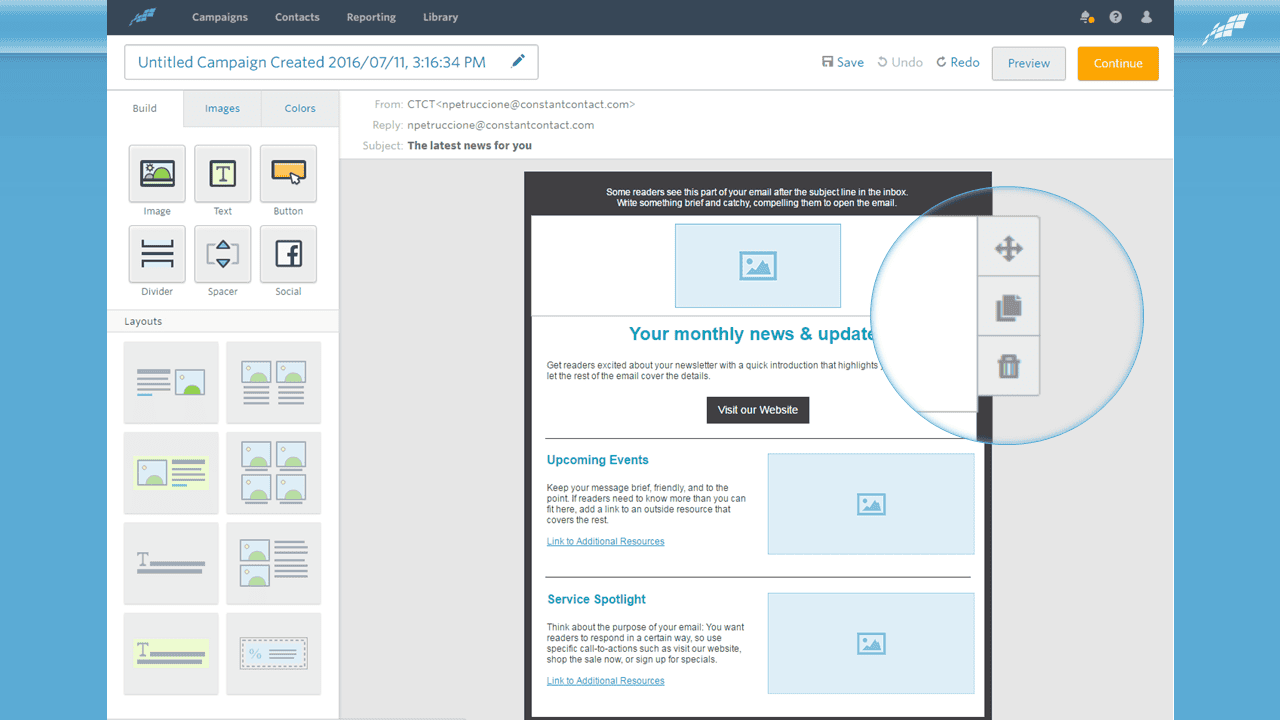Click Upcoming Events Link to Additional Resources
This screenshot has height=720, width=1280.
tap(605, 542)
